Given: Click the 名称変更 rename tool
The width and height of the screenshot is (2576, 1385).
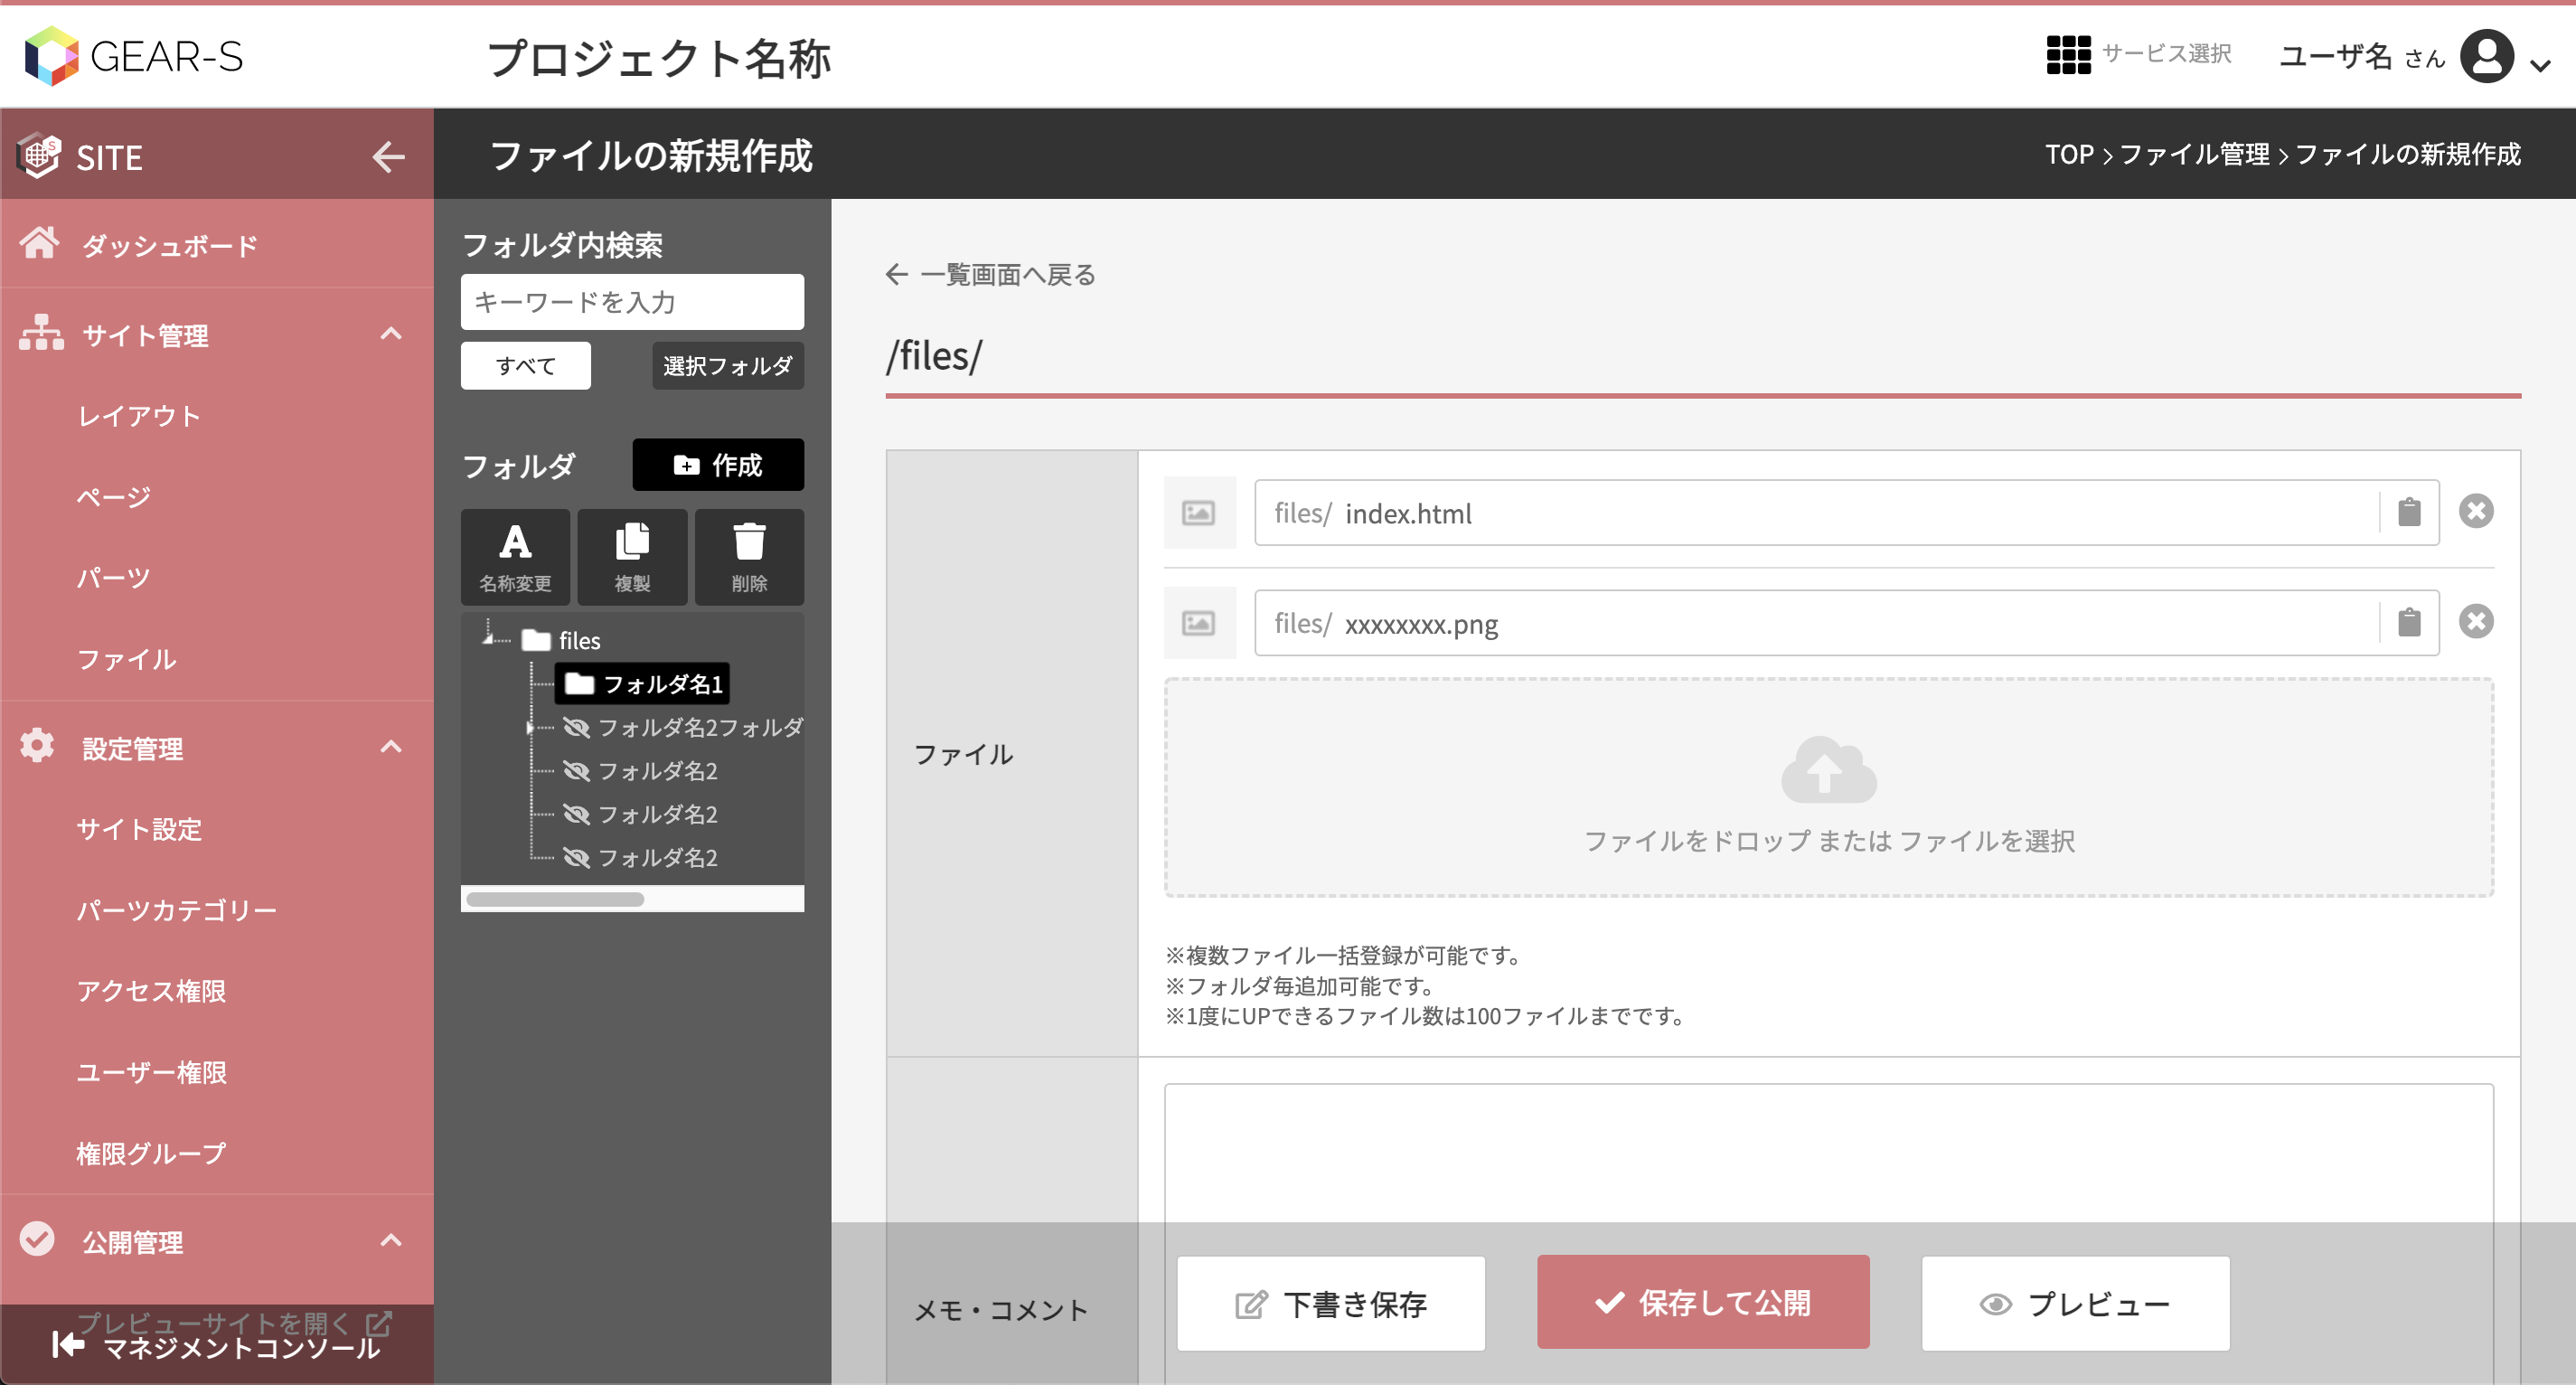Looking at the screenshot, I should click(x=515, y=557).
